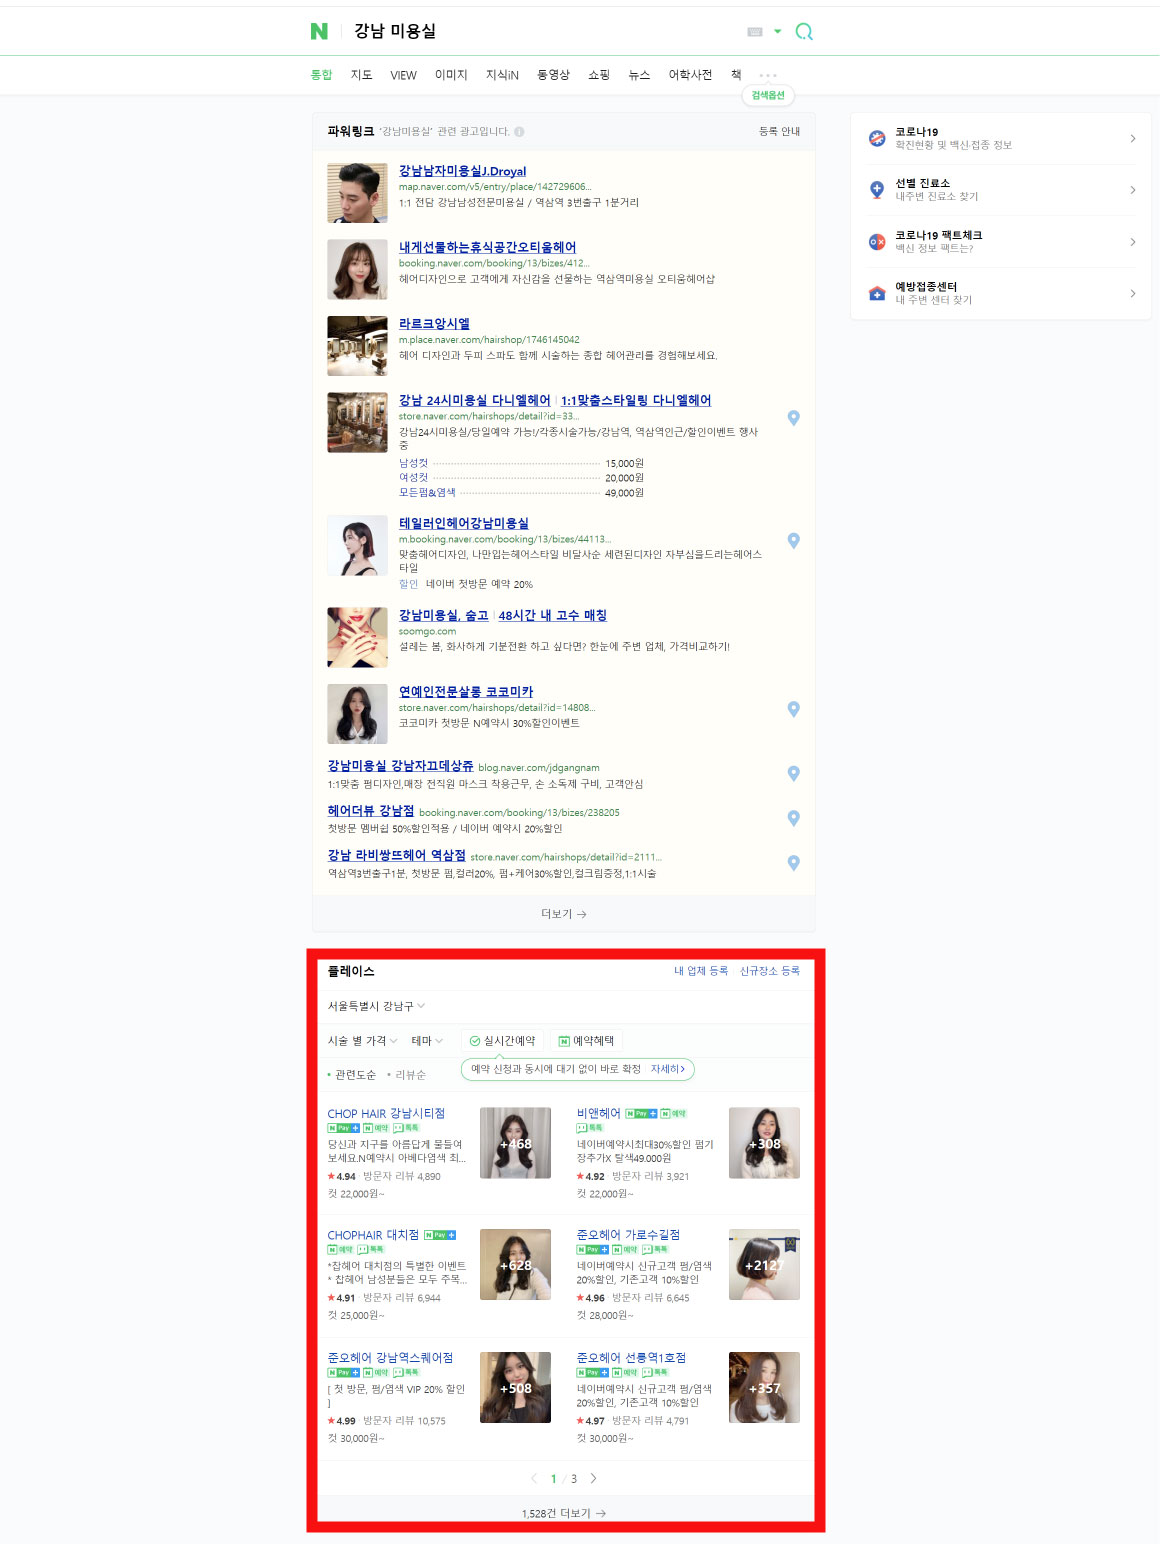1160x1544 pixels.
Task: Open the 시술 별 가격 dropdown
Action: [x=363, y=1041]
